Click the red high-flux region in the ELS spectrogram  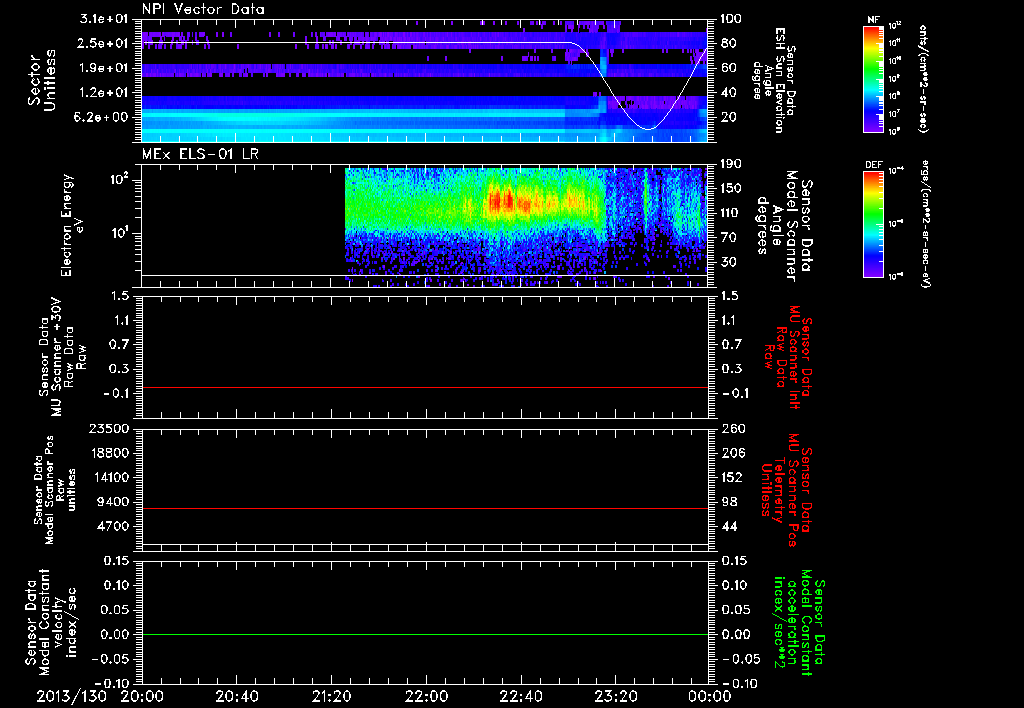(503, 201)
